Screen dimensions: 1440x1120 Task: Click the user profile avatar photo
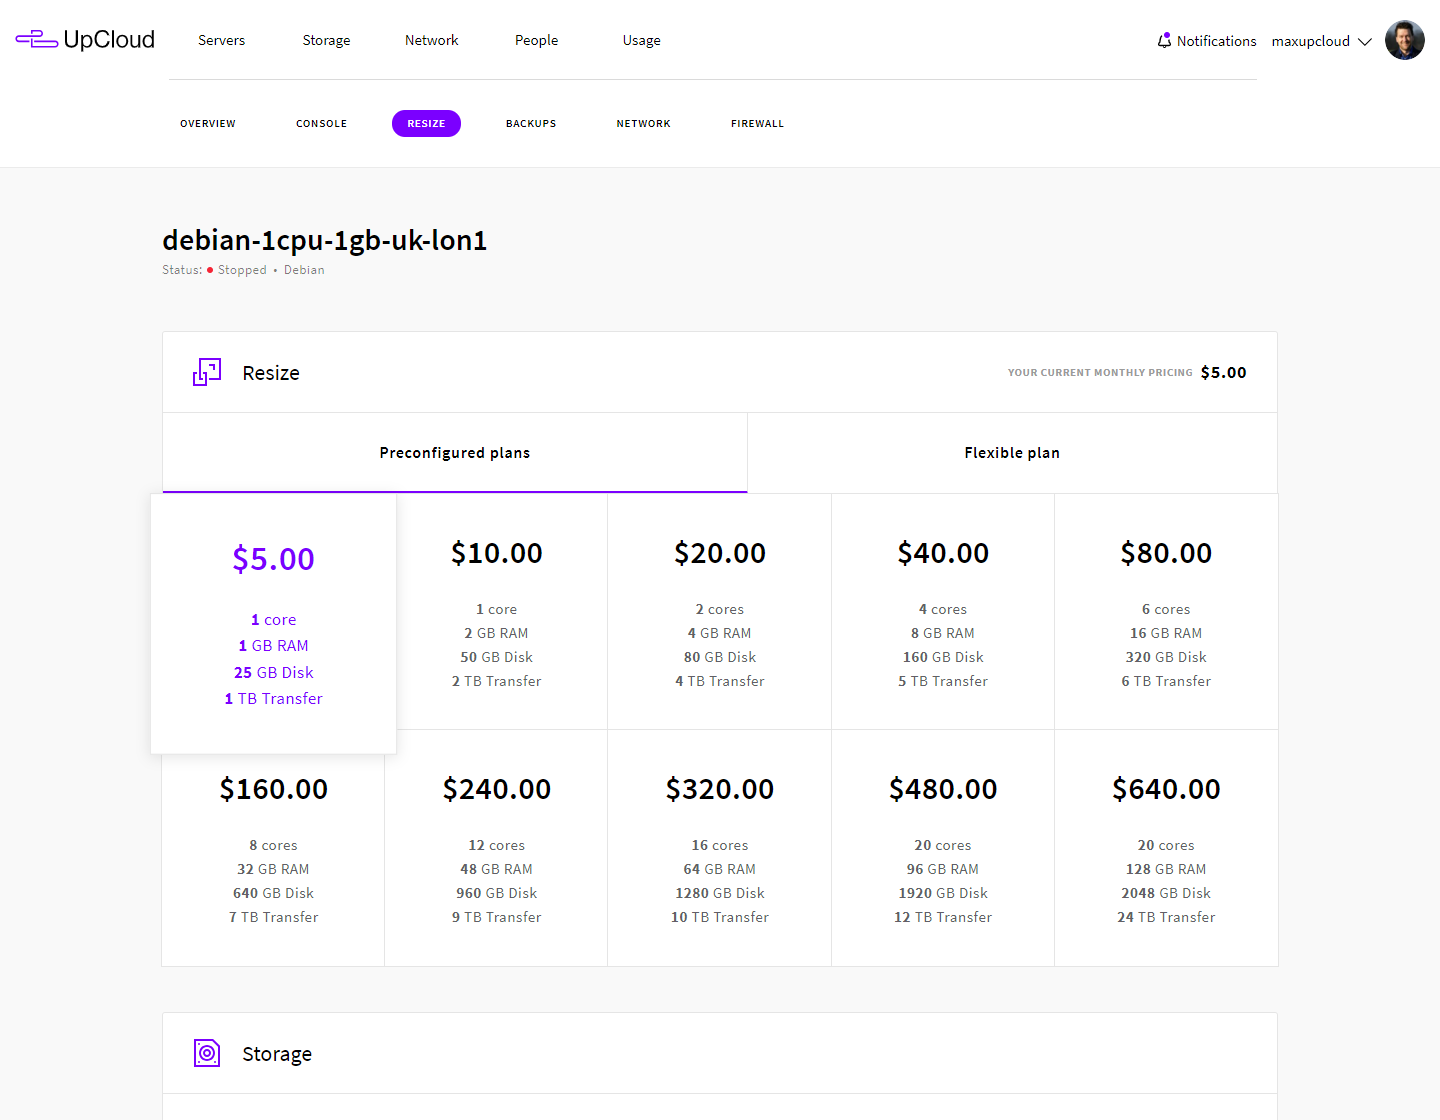click(1404, 41)
